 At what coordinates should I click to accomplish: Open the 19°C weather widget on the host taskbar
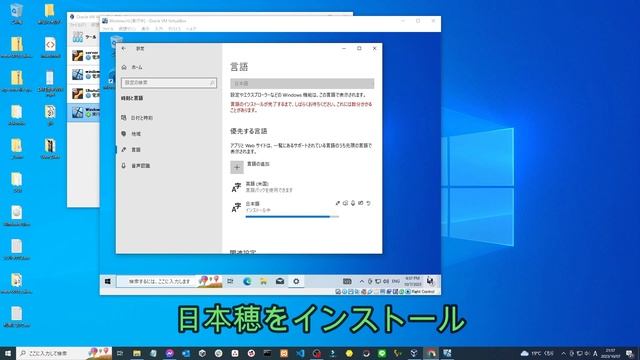537,353
